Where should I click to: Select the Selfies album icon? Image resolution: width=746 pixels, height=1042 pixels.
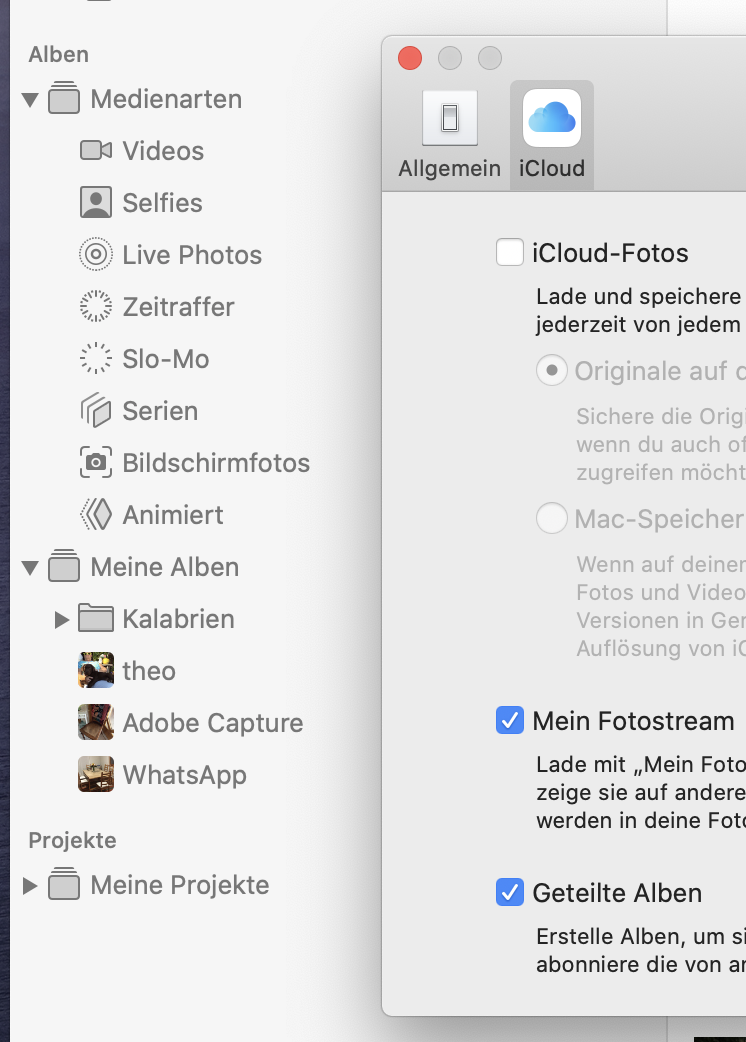(95, 203)
